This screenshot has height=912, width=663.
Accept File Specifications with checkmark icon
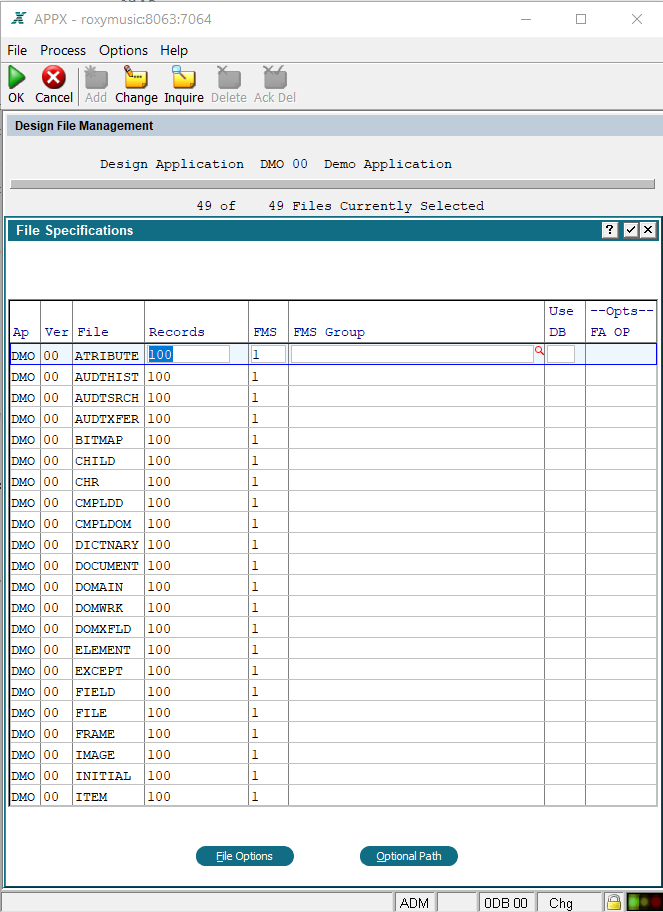(630, 230)
